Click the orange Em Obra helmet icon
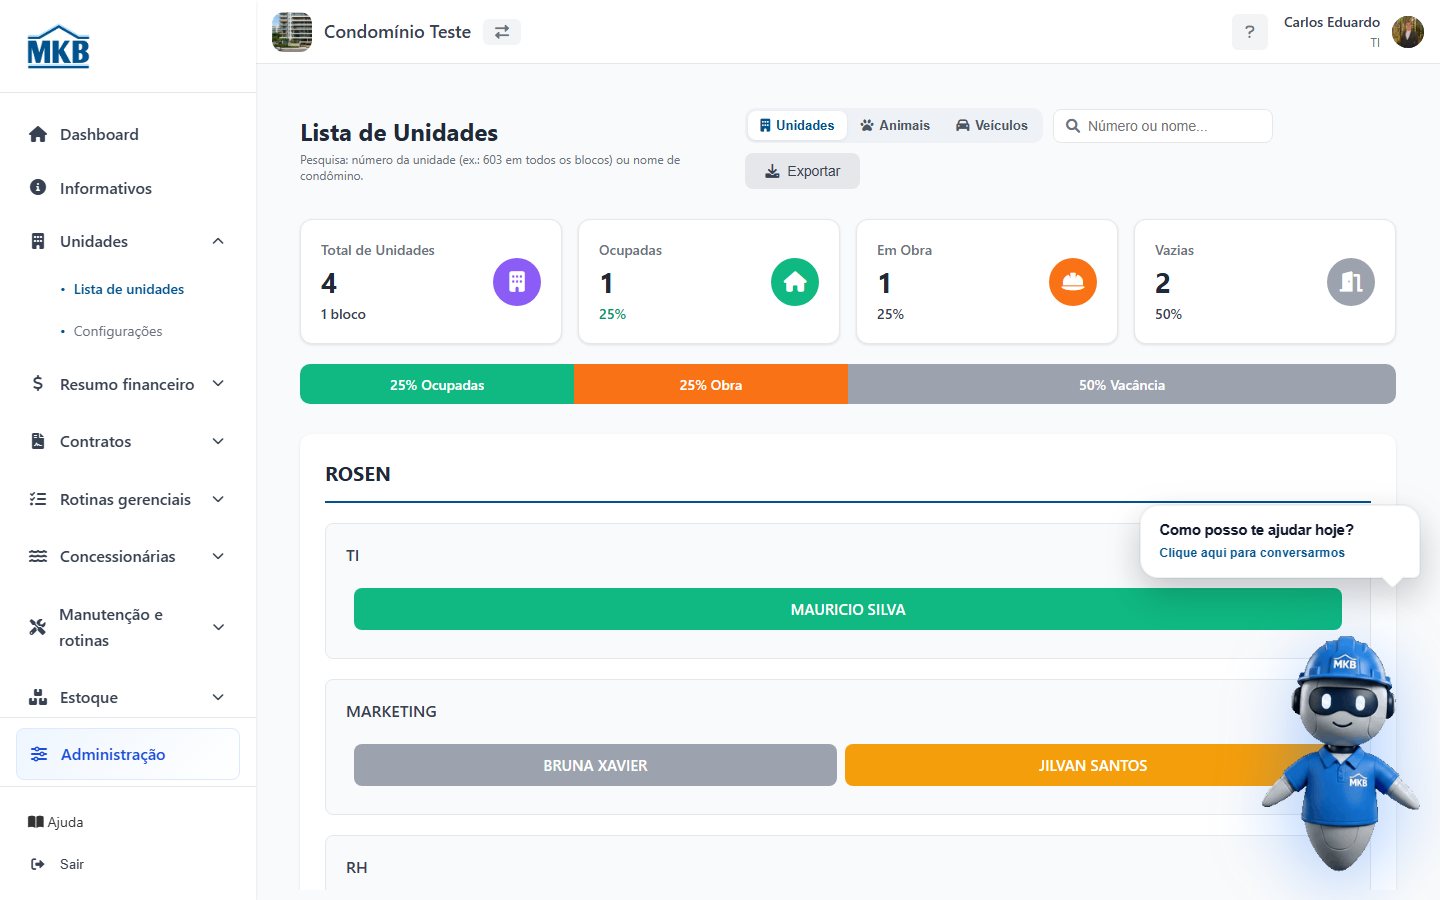 pyautogui.click(x=1073, y=282)
